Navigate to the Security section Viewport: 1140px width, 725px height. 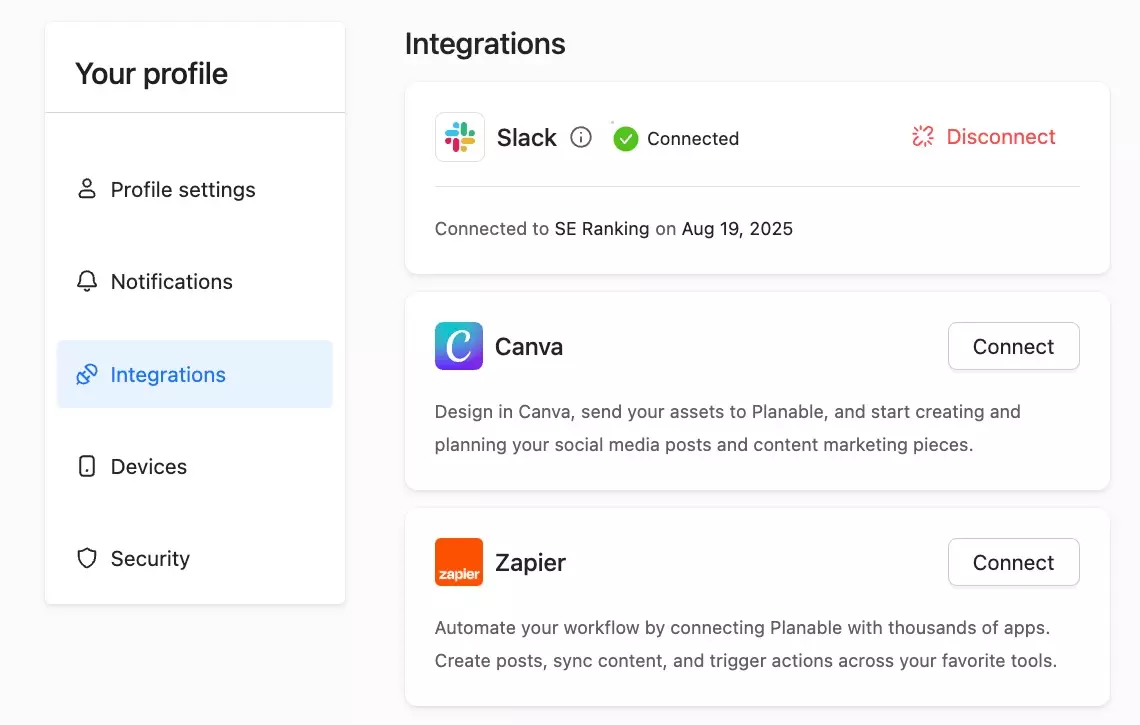(195, 558)
